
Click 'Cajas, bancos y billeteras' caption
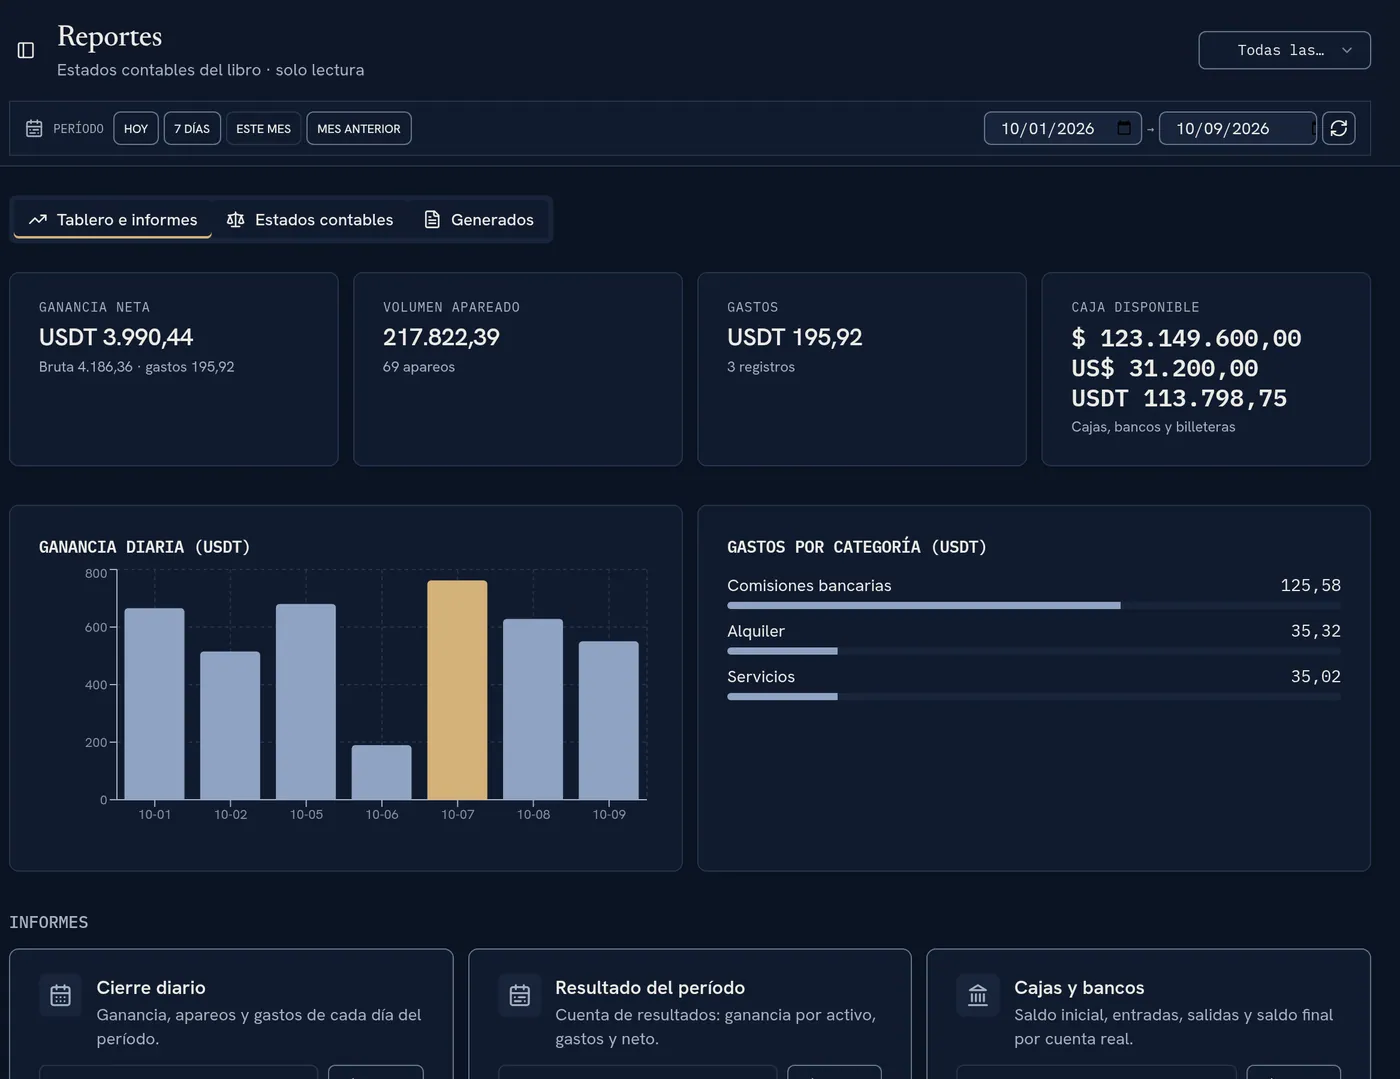(x=1153, y=427)
